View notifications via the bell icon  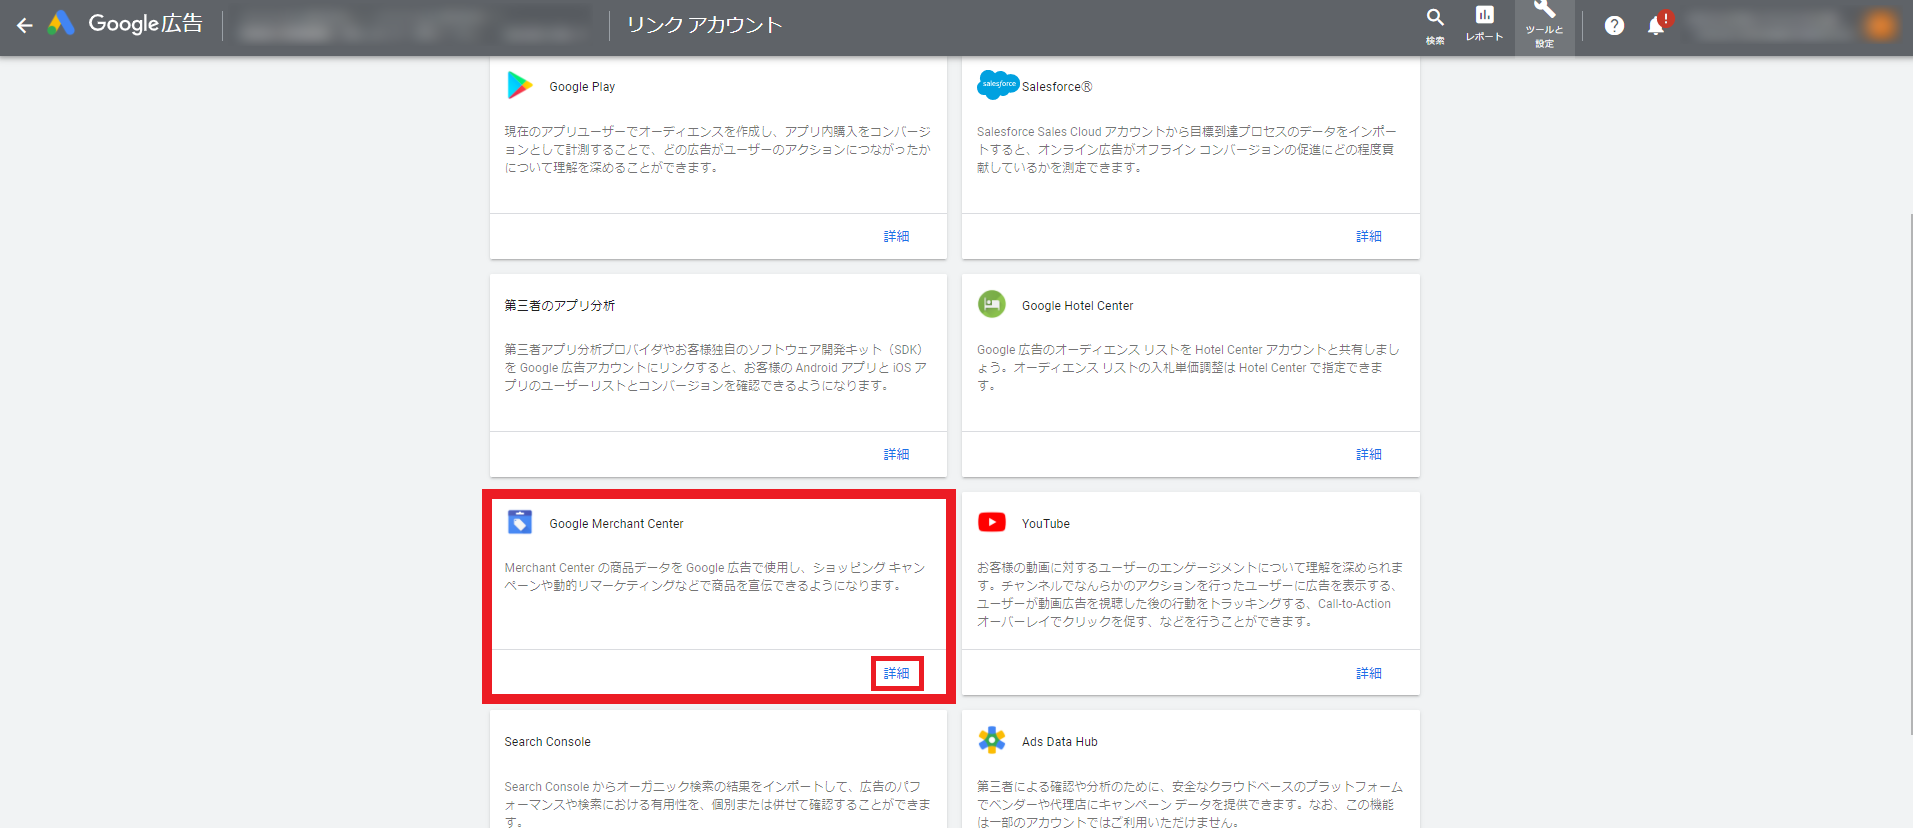click(x=1656, y=26)
